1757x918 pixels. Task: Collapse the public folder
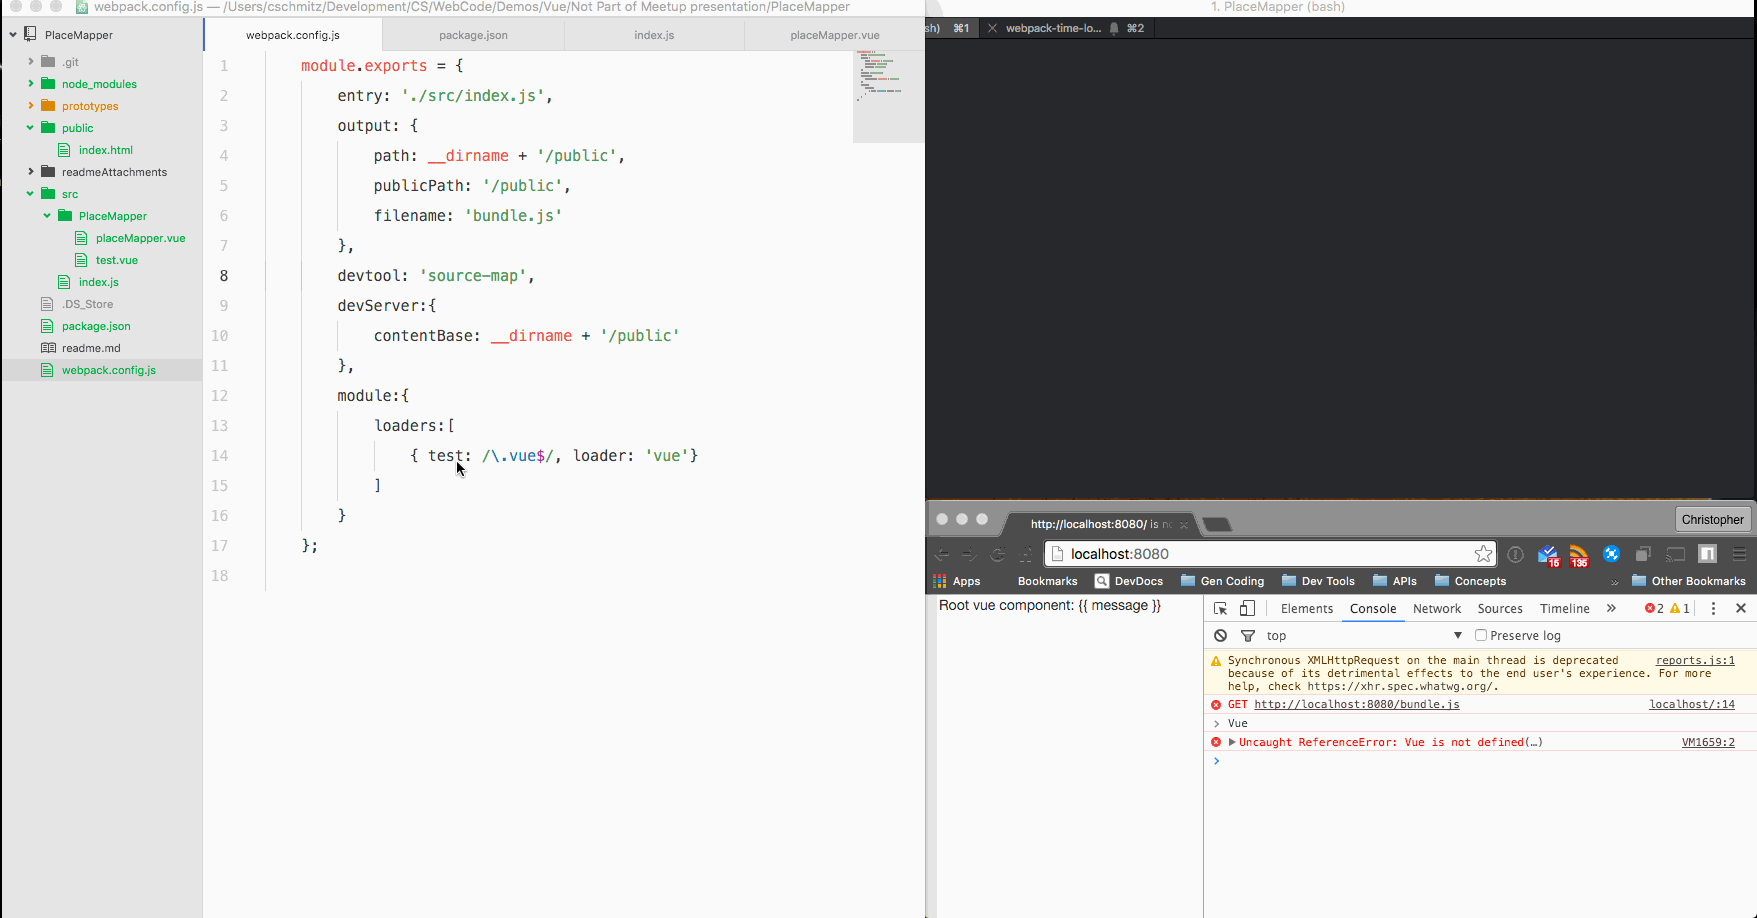point(30,127)
